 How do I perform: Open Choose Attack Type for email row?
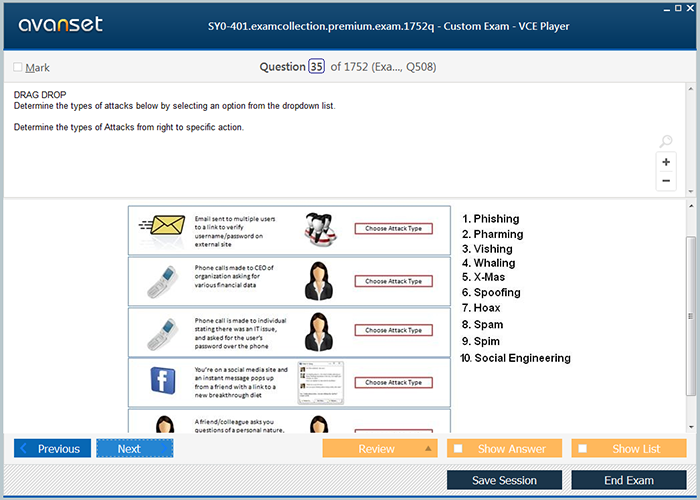point(393,229)
